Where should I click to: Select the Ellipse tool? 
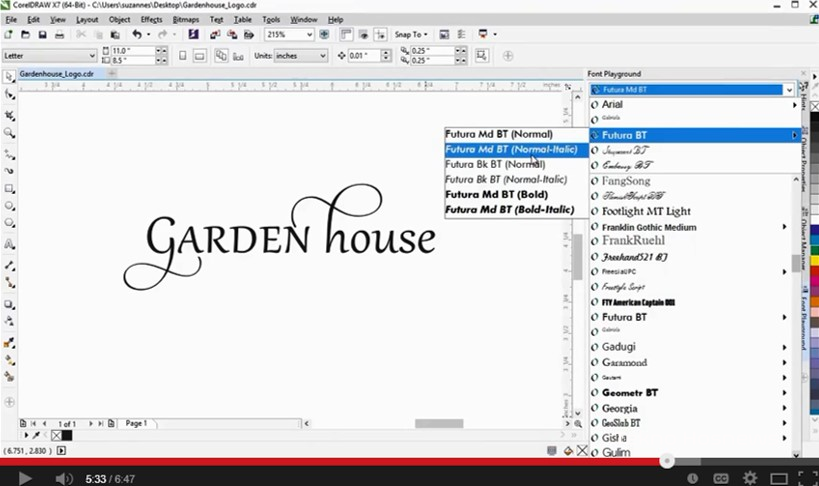(9, 205)
